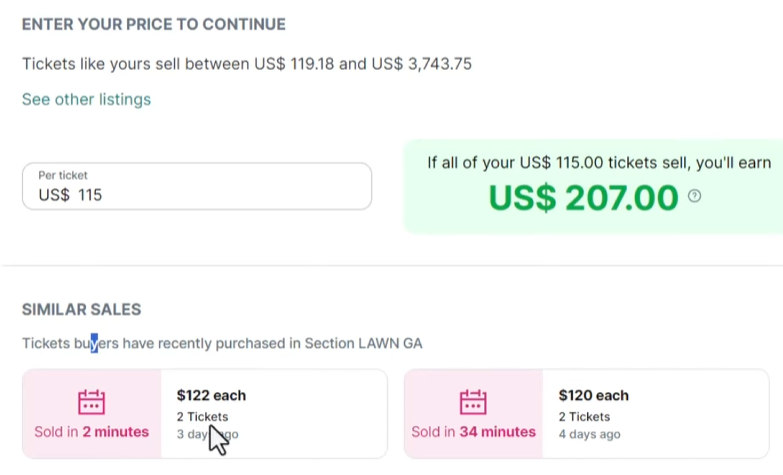Click the US$ 207.00 earnings amount
The width and height of the screenshot is (783, 475).
[583, 198]
